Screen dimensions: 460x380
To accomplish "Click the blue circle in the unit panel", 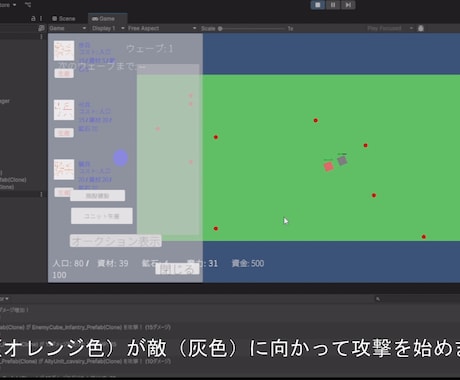I will point(121,158).
